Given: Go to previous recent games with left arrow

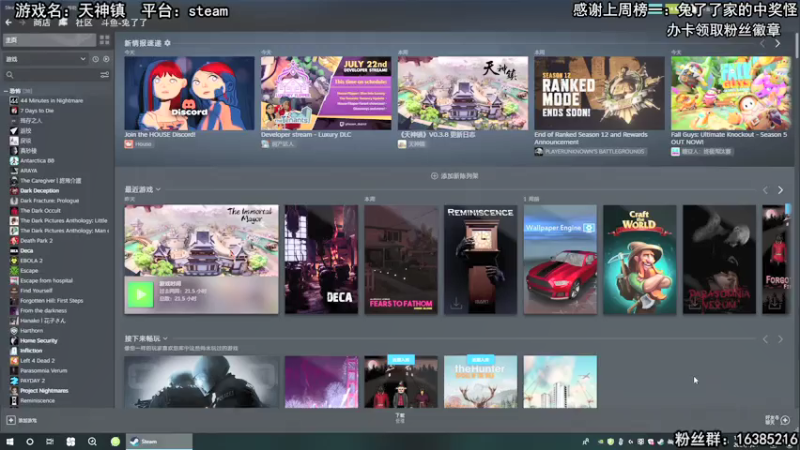Looking at the screenshot, I should click(x=765, y=190).
